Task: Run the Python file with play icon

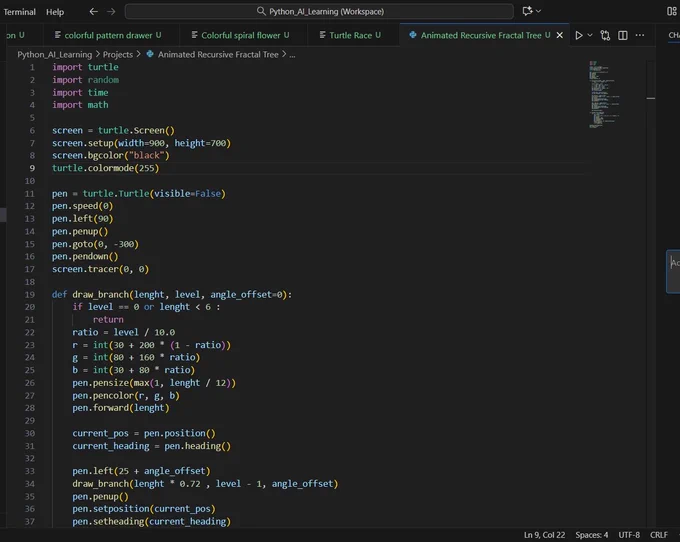Action: coord(579,36)
